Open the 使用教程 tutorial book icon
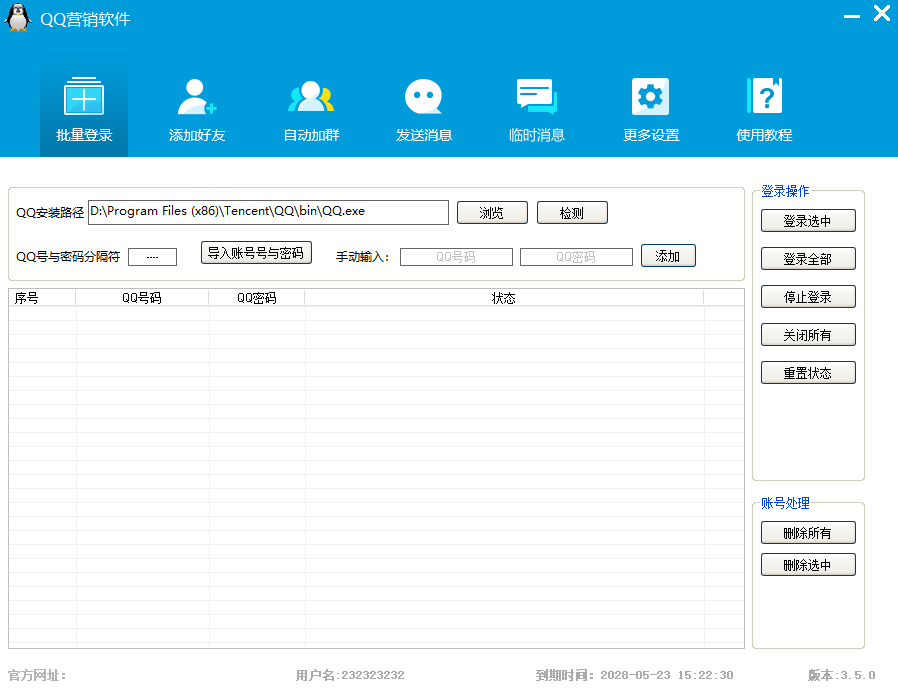 click(764, 97)
